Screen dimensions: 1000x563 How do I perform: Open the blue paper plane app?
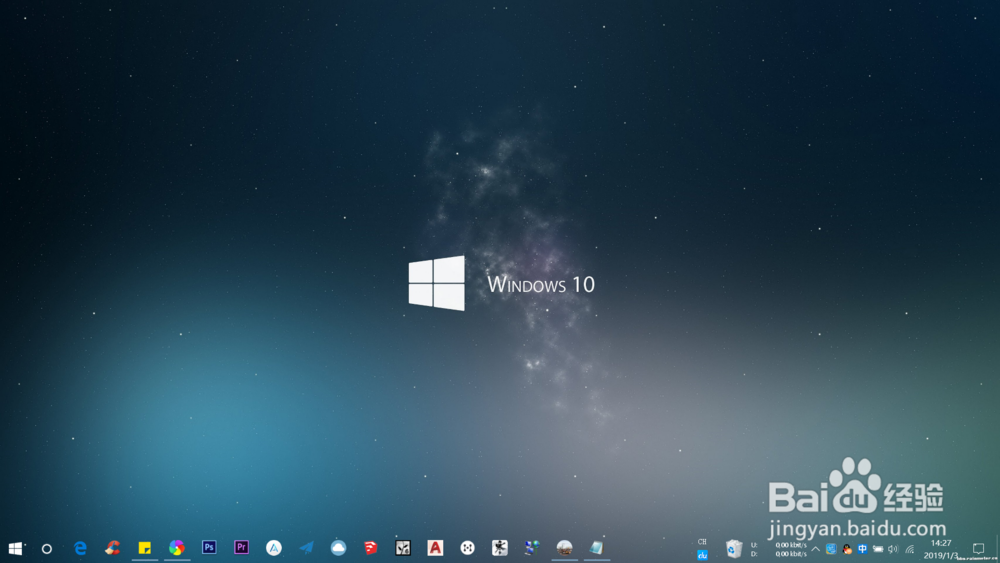coord(306,548)
